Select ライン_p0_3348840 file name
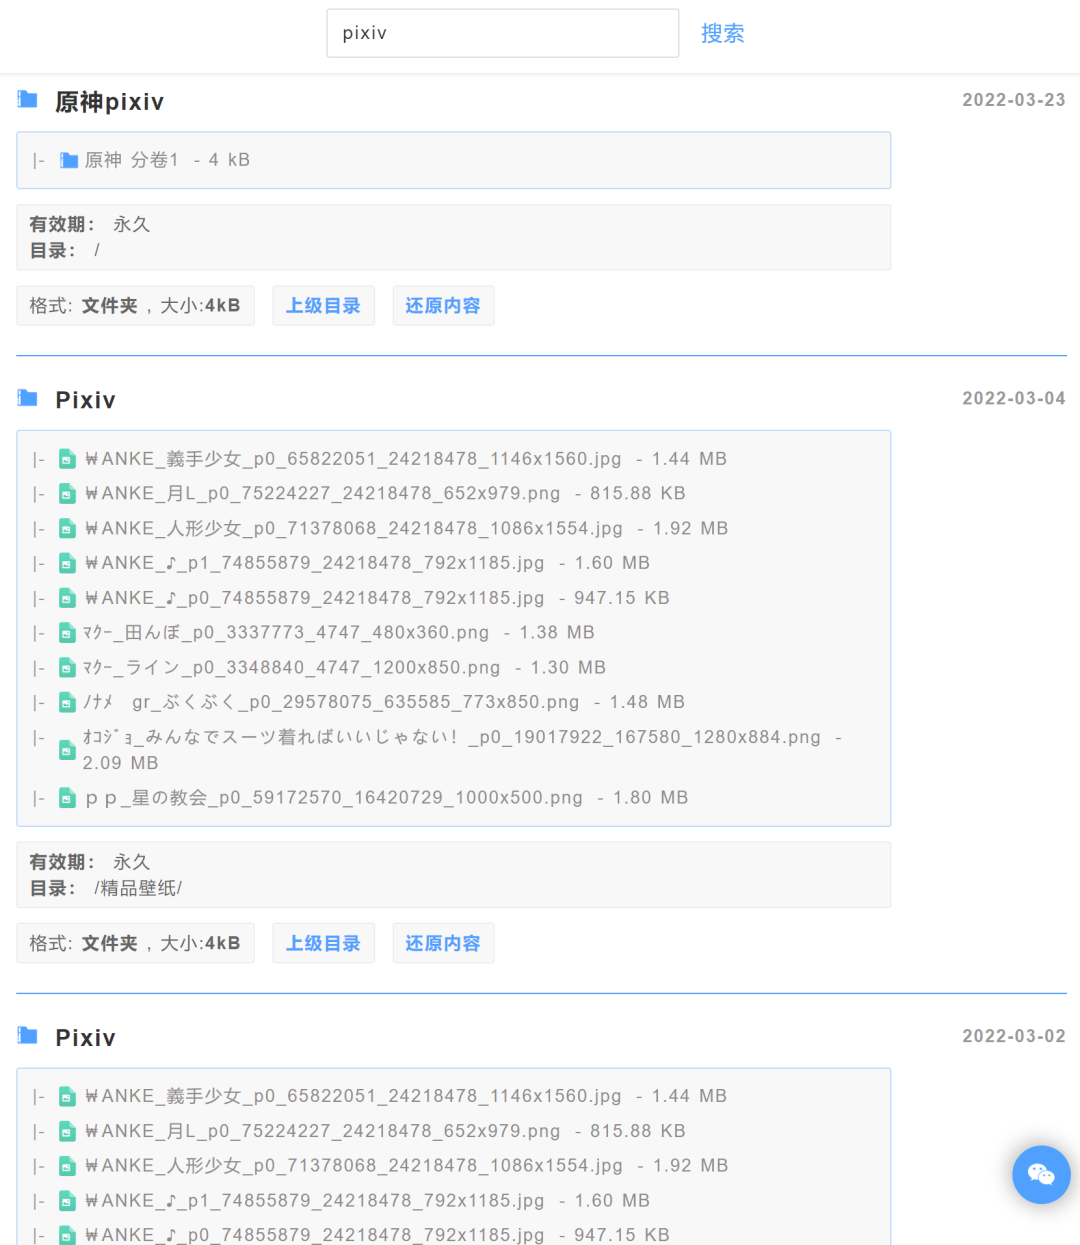This screenshot has height=1245, width=1080. tap(291, 667)
